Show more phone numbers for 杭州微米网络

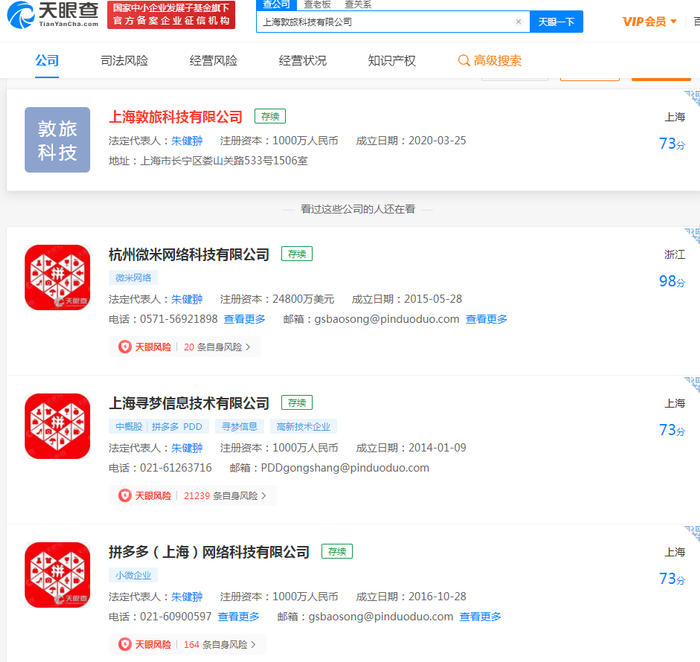click(244, 319)
